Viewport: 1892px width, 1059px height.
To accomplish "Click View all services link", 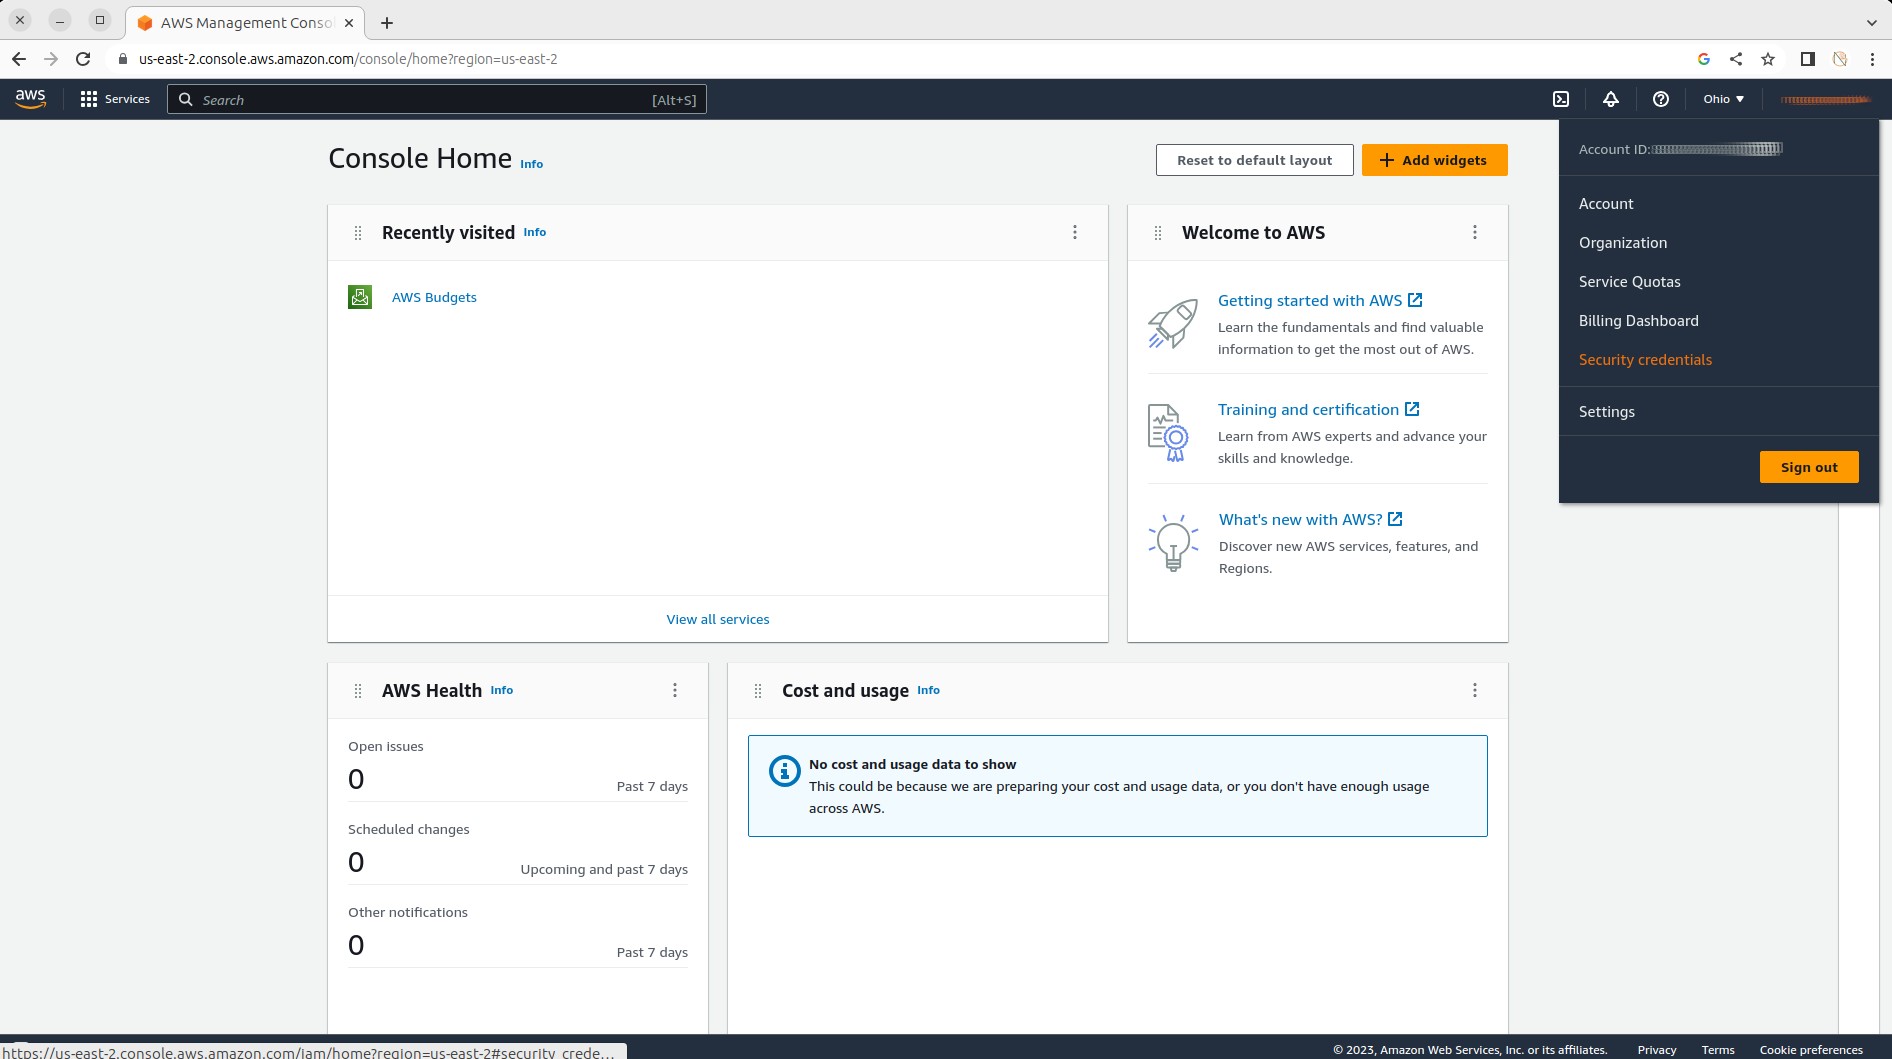I will click(718, 620).
